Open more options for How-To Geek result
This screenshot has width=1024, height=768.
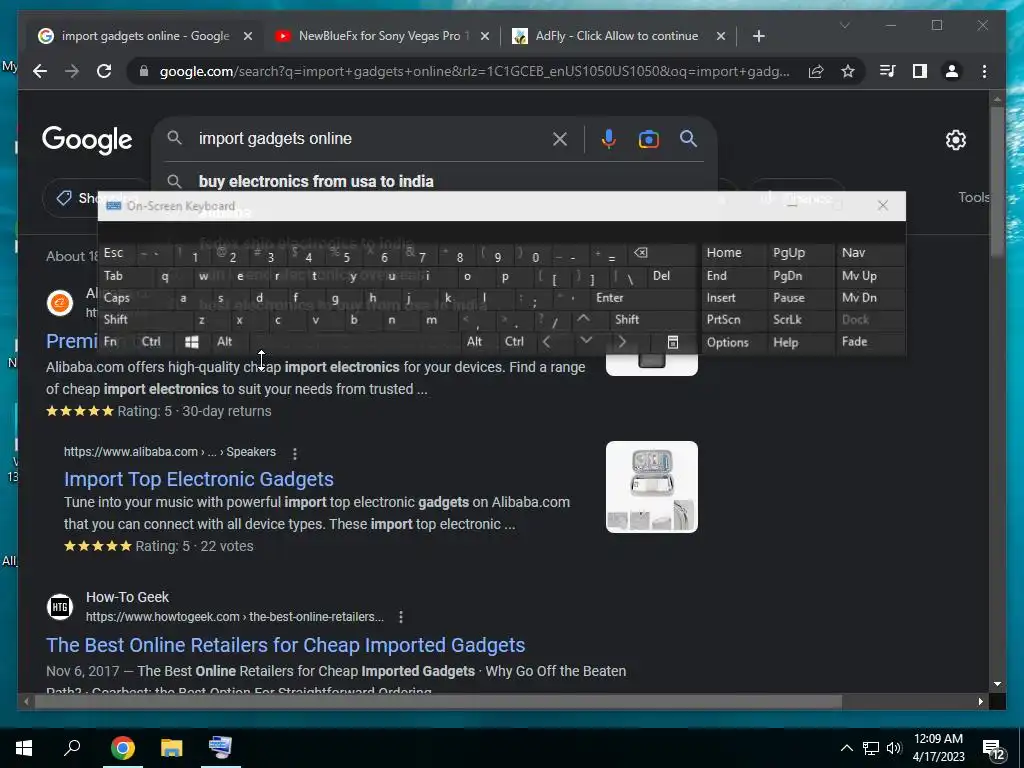(x=400, y=616)
